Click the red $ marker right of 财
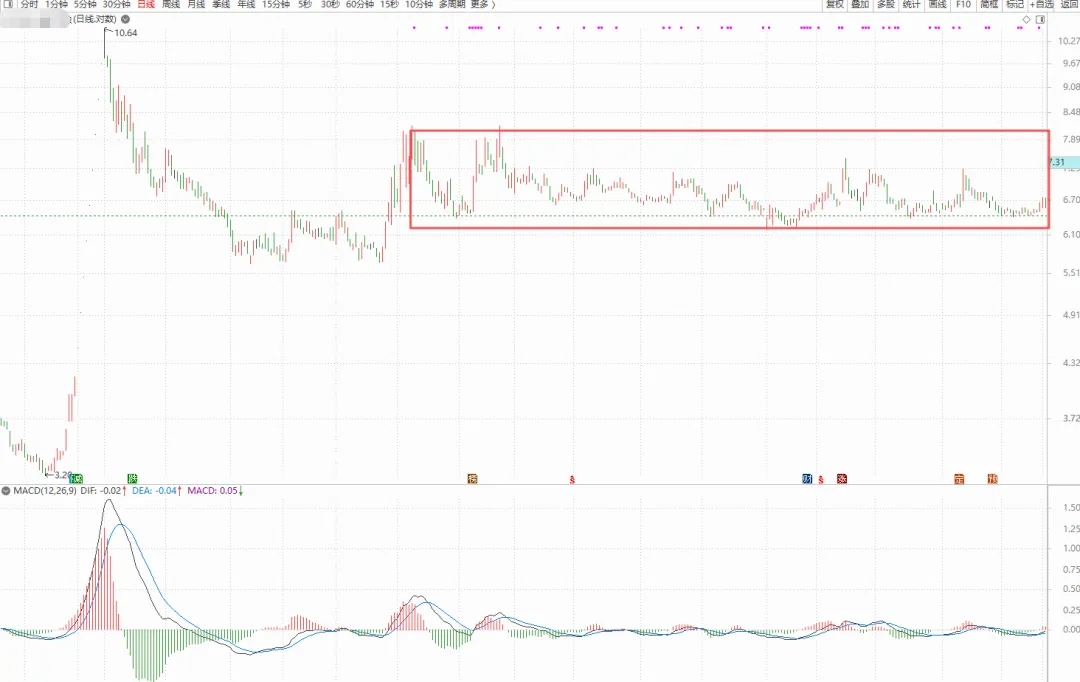Viewport: 1080px width, 682px height. click(x=821, y=479)
